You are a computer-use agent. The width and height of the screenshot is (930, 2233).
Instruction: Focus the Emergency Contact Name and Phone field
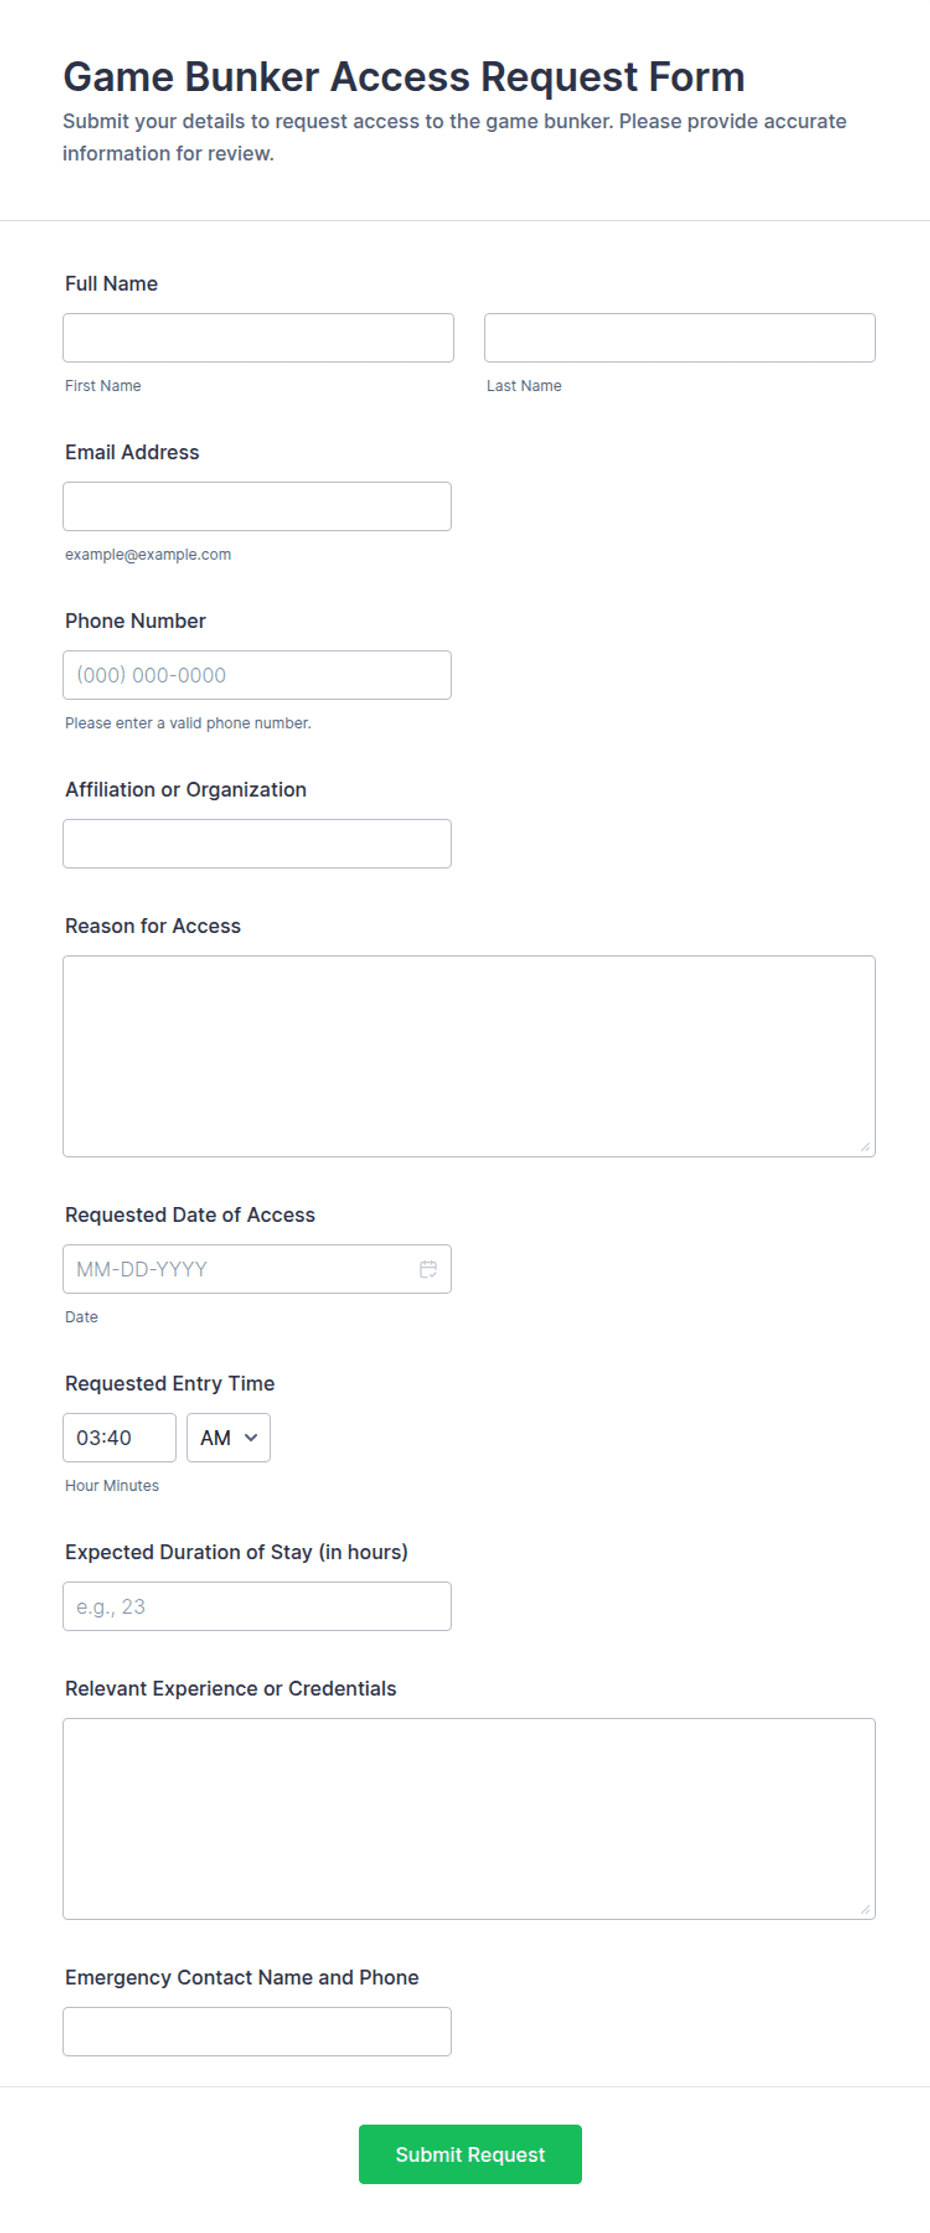coord(257,2032)
